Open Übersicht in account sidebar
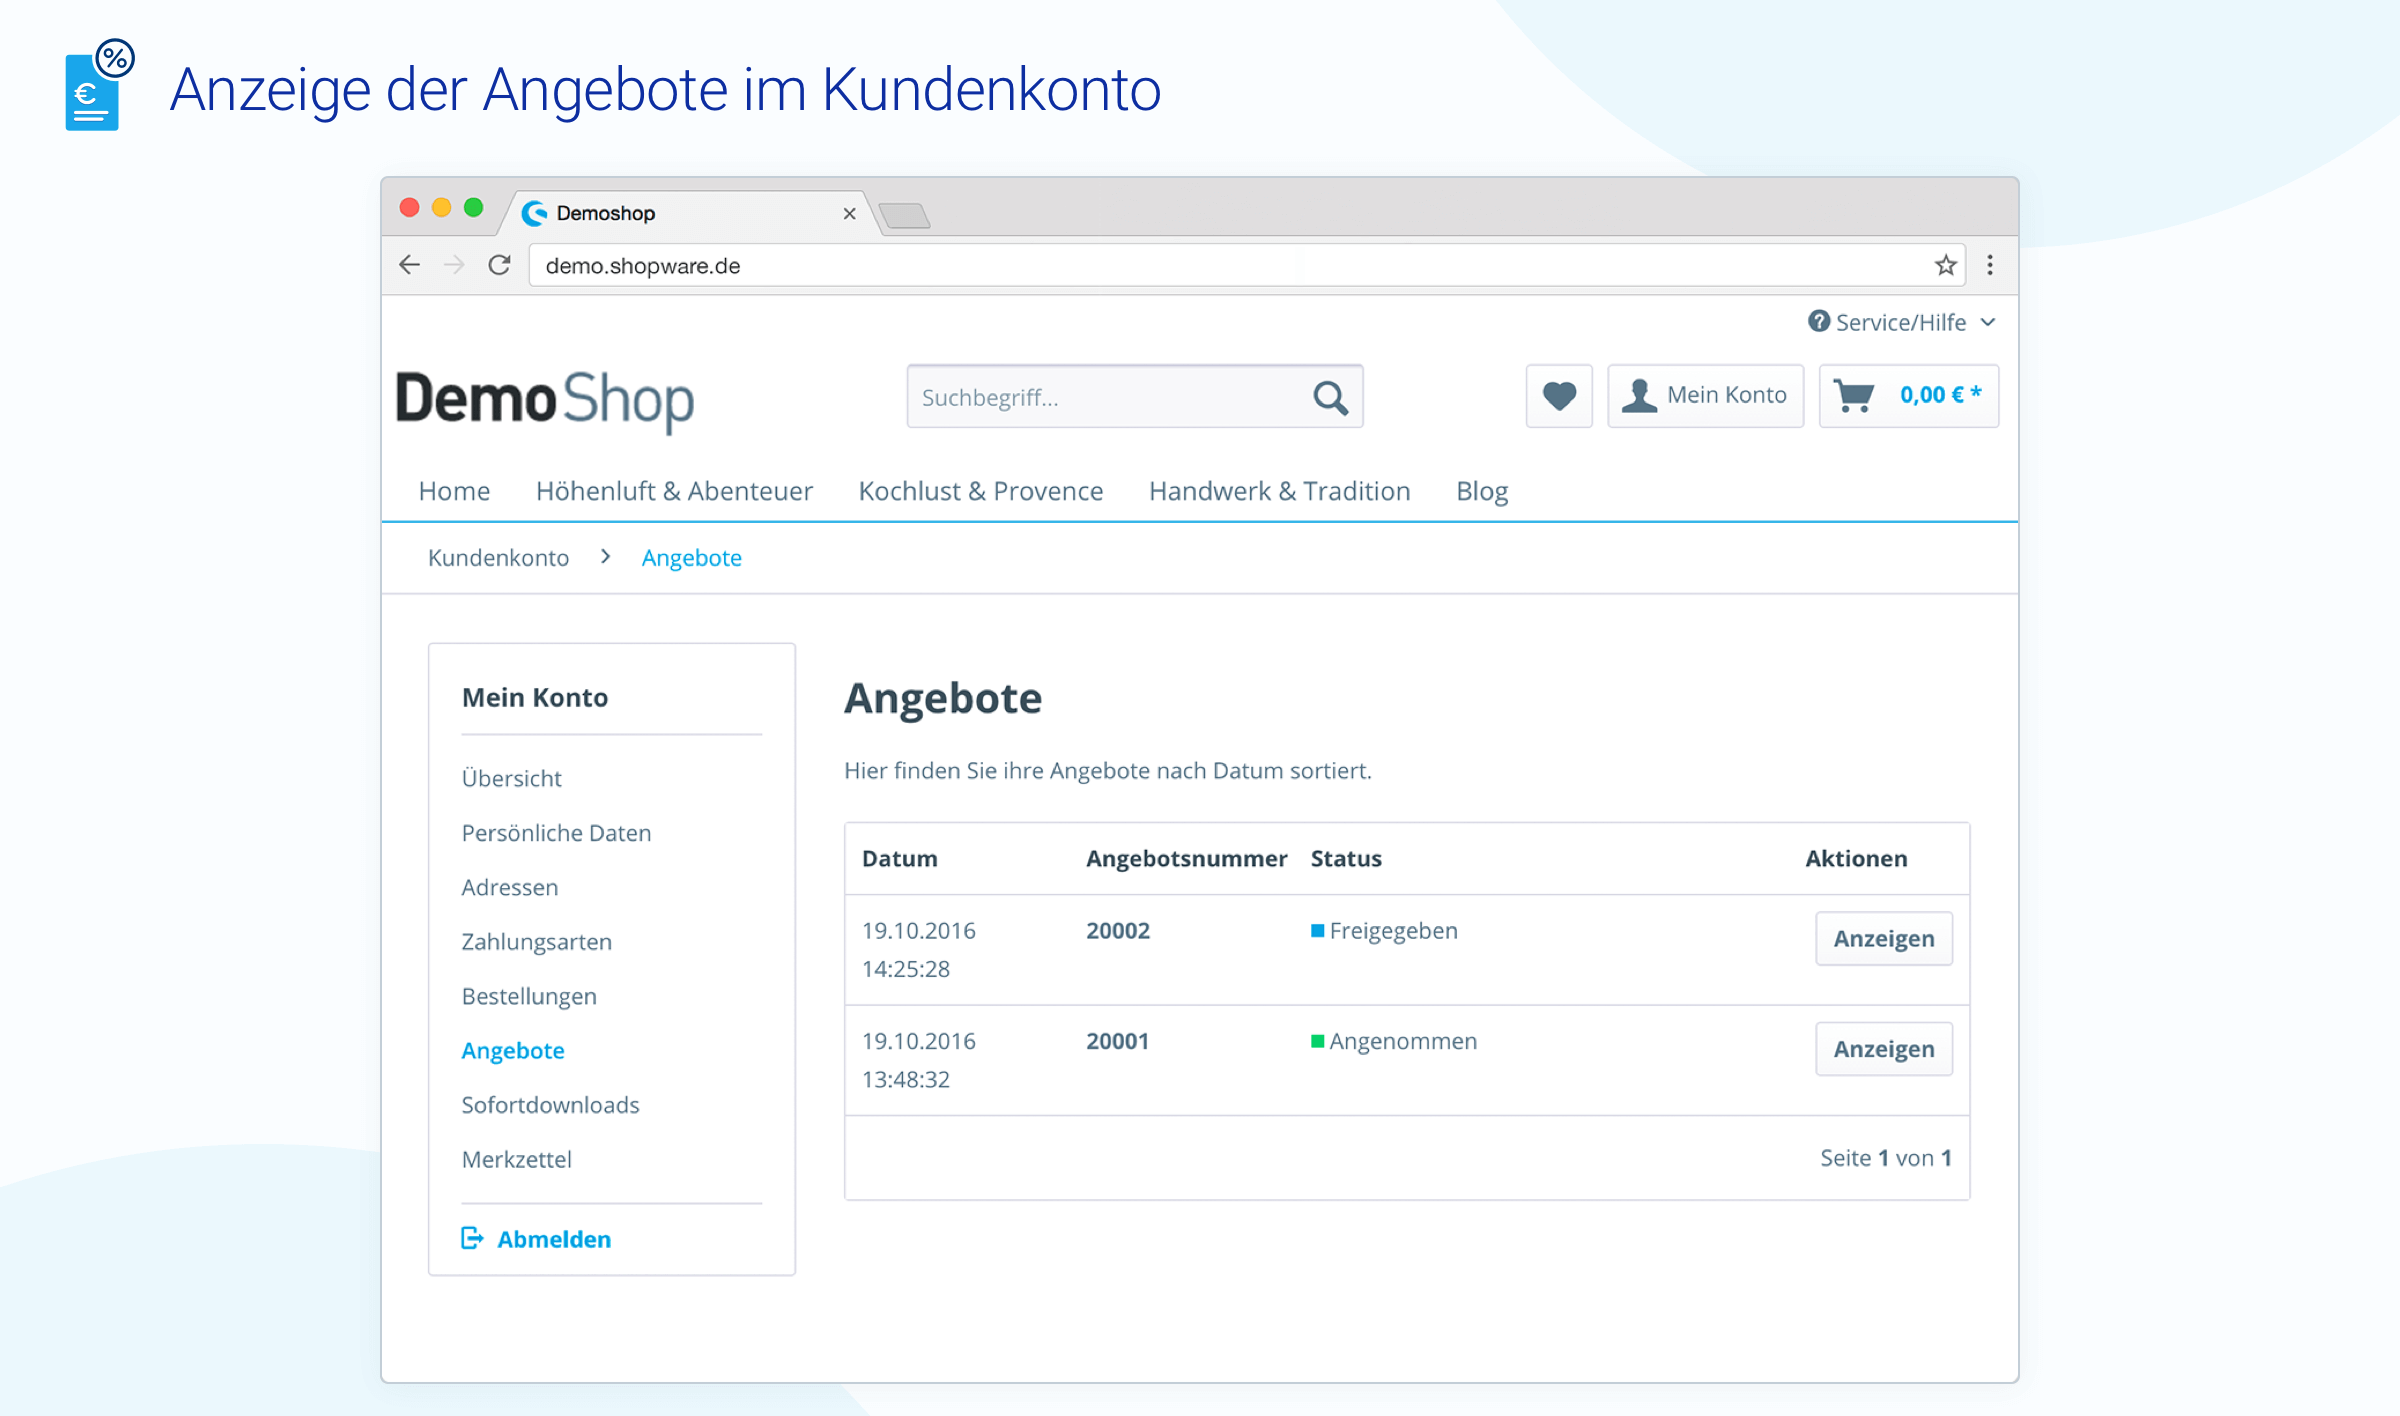Viewport: 2400px width, 1416px height. point(511,778)
